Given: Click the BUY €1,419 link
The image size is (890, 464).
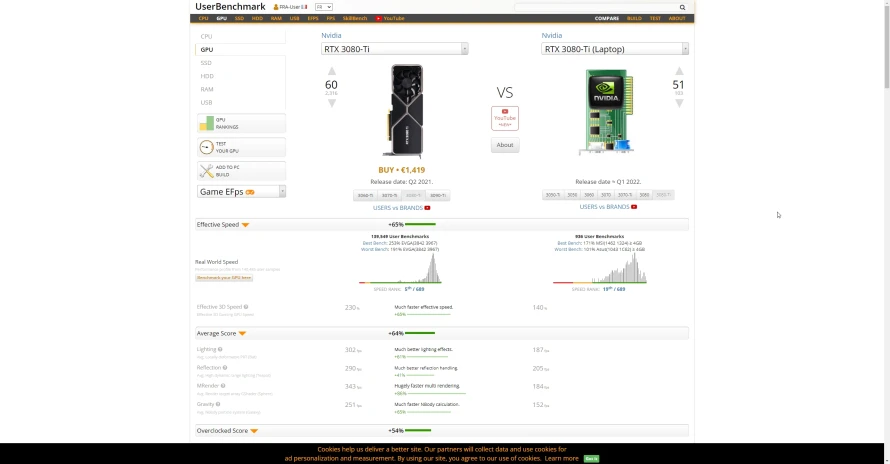Looking at the screenshot, I should (401, 170).
